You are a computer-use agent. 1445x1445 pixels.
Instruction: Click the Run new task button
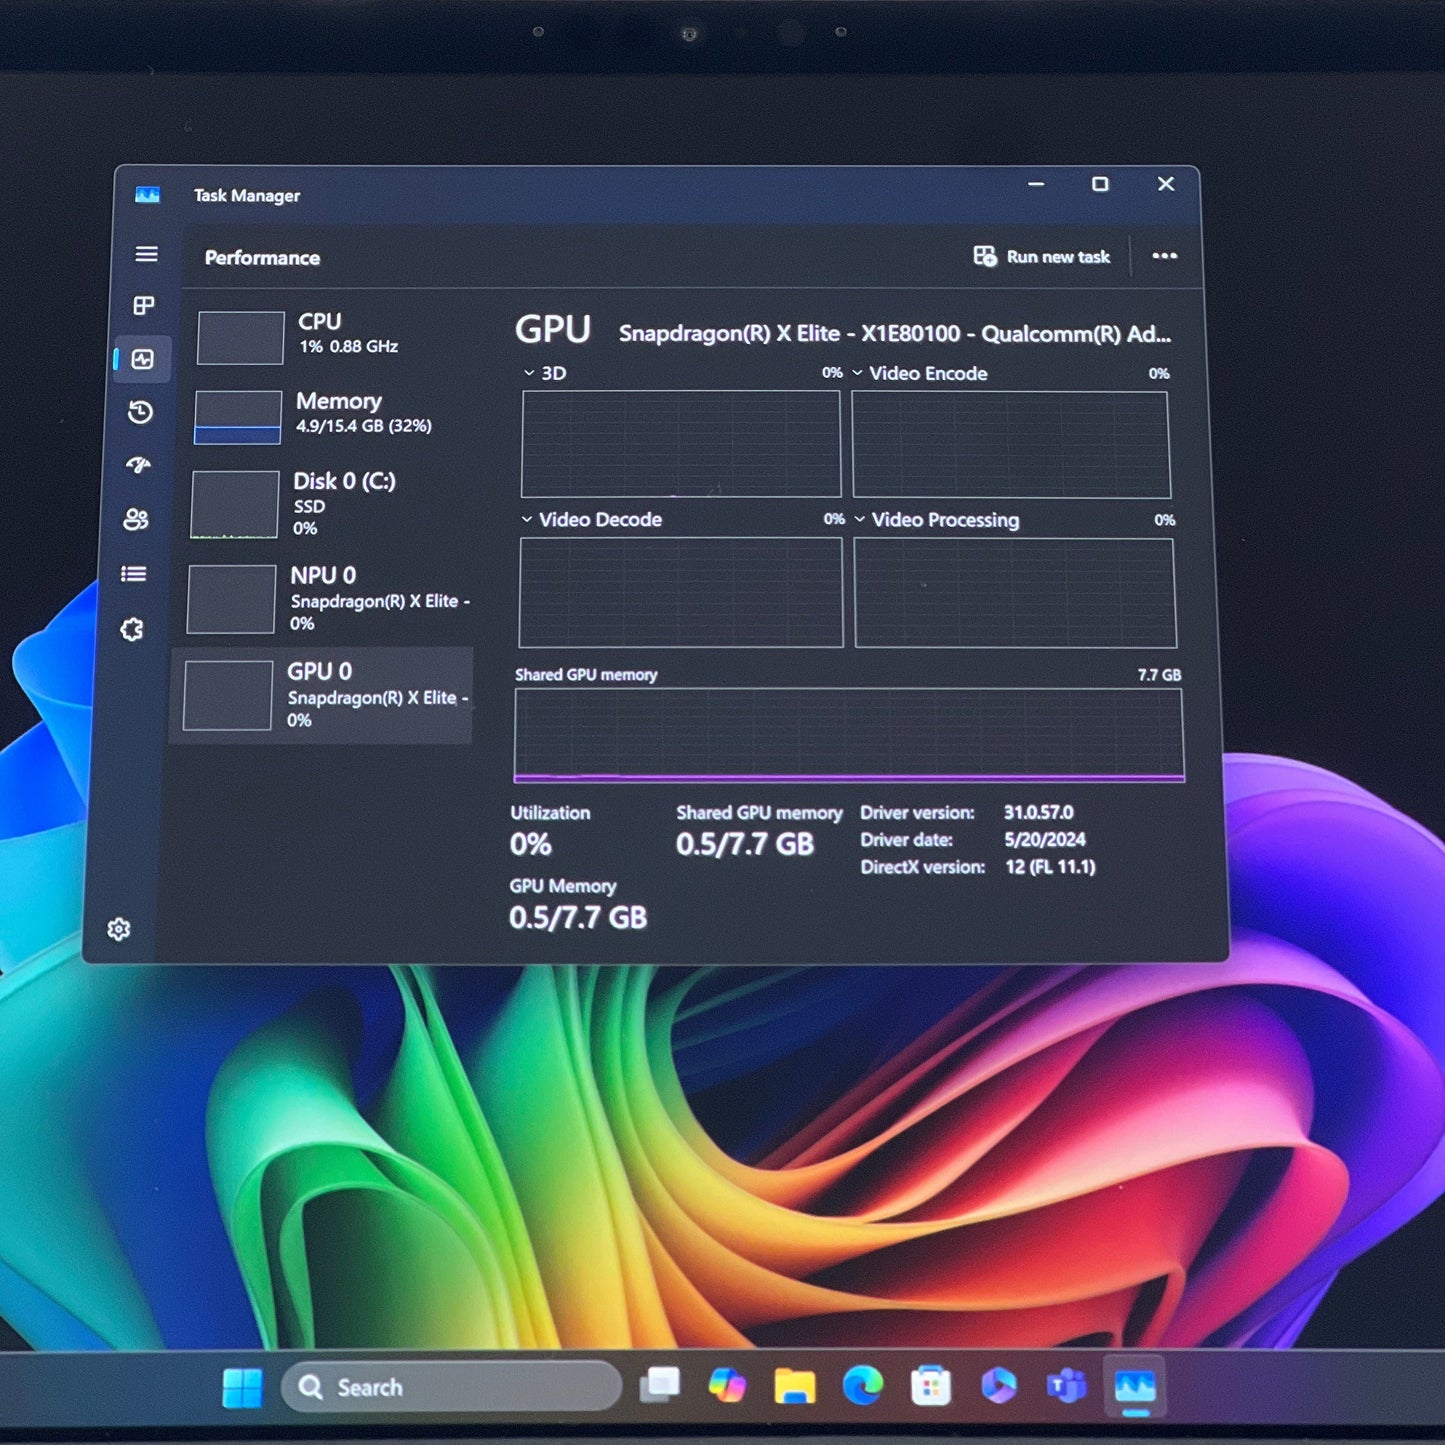[1042, 257]
